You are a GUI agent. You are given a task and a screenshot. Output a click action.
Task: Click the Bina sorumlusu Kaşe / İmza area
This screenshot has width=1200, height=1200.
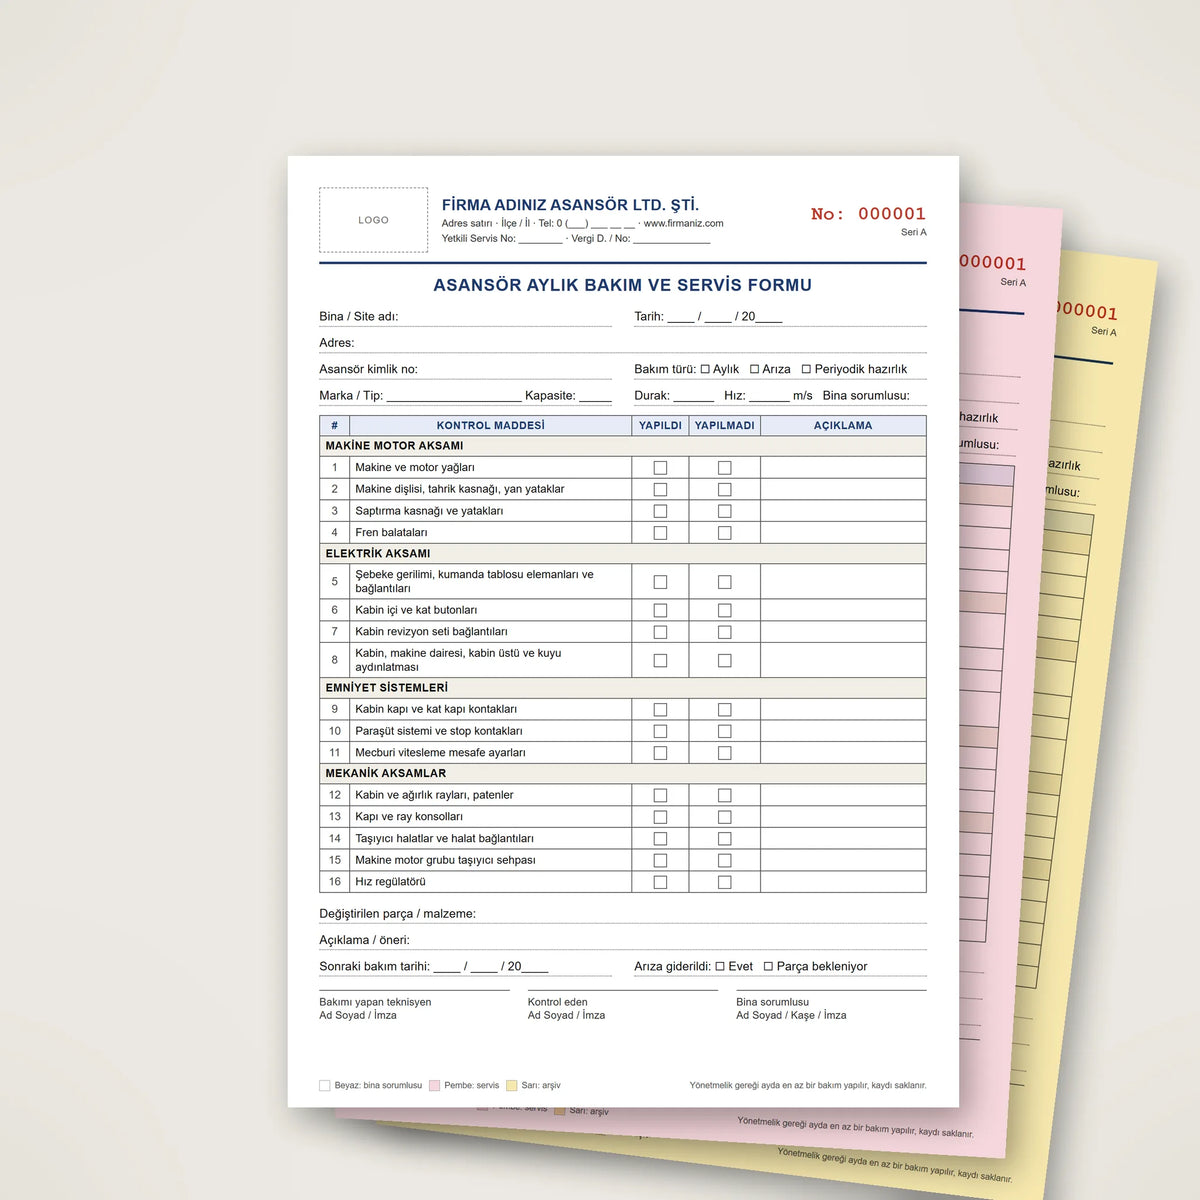tap(831, 1006)
